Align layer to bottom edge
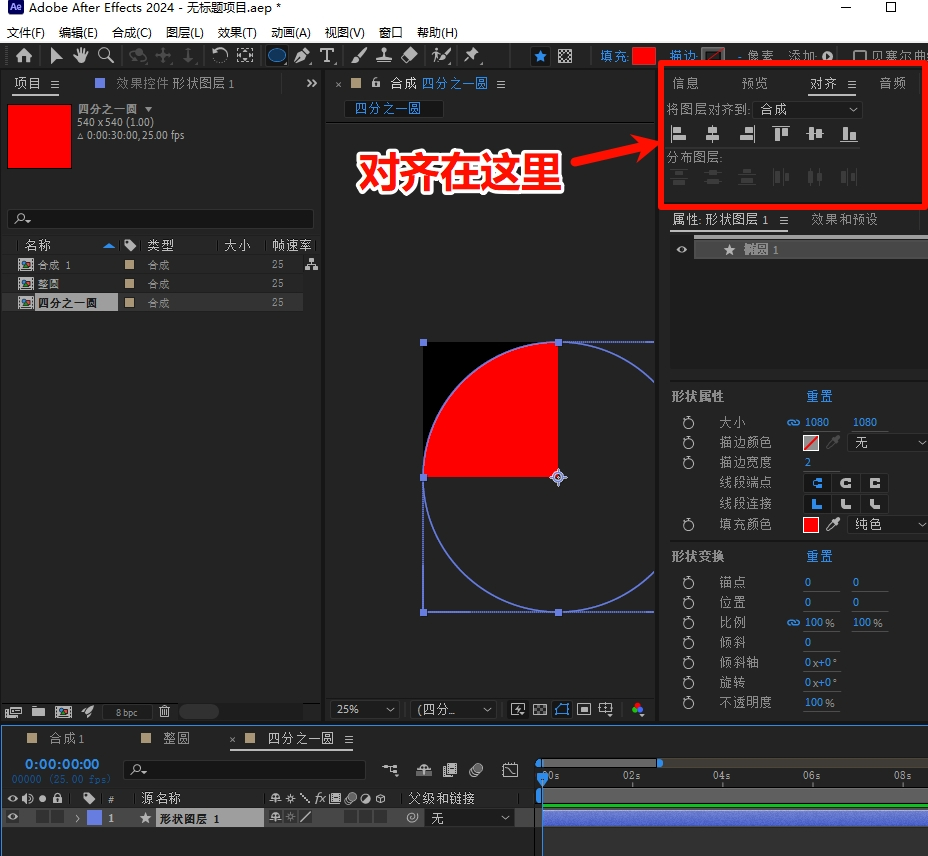This screenshot has height=856, width=928. point(849,134)
